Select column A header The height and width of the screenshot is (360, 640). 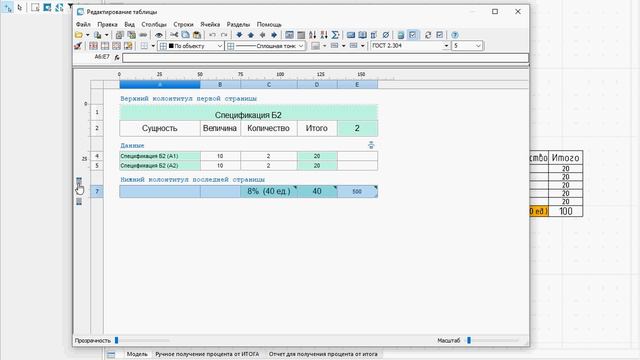(160, 84)
